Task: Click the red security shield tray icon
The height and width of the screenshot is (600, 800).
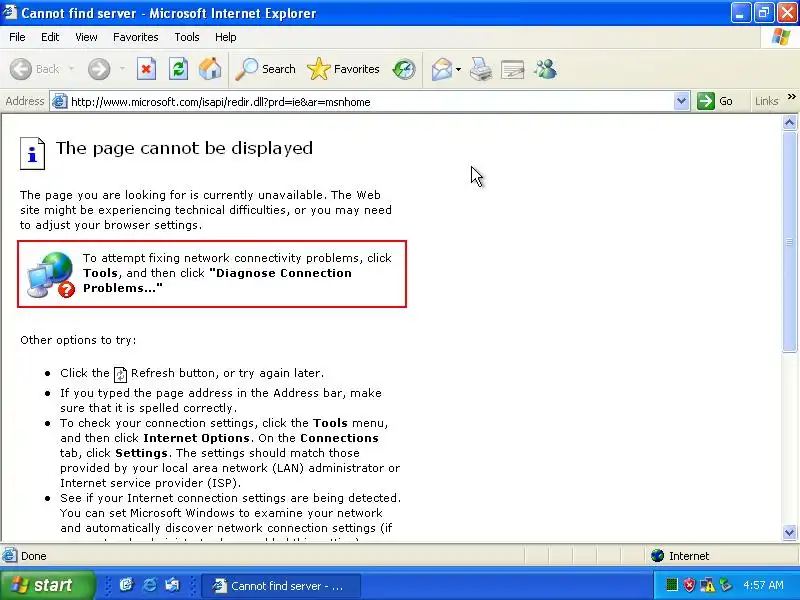Action: tap(689, 585)
